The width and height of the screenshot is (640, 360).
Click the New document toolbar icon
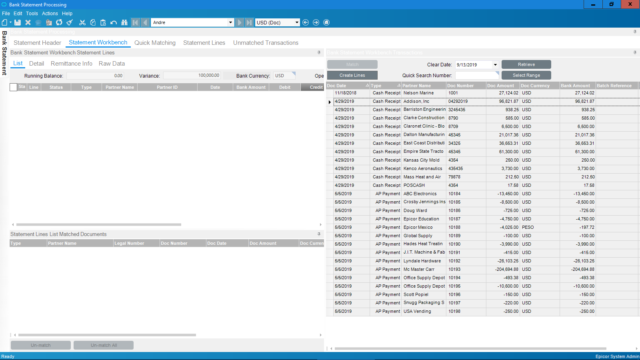coord(4,22)
